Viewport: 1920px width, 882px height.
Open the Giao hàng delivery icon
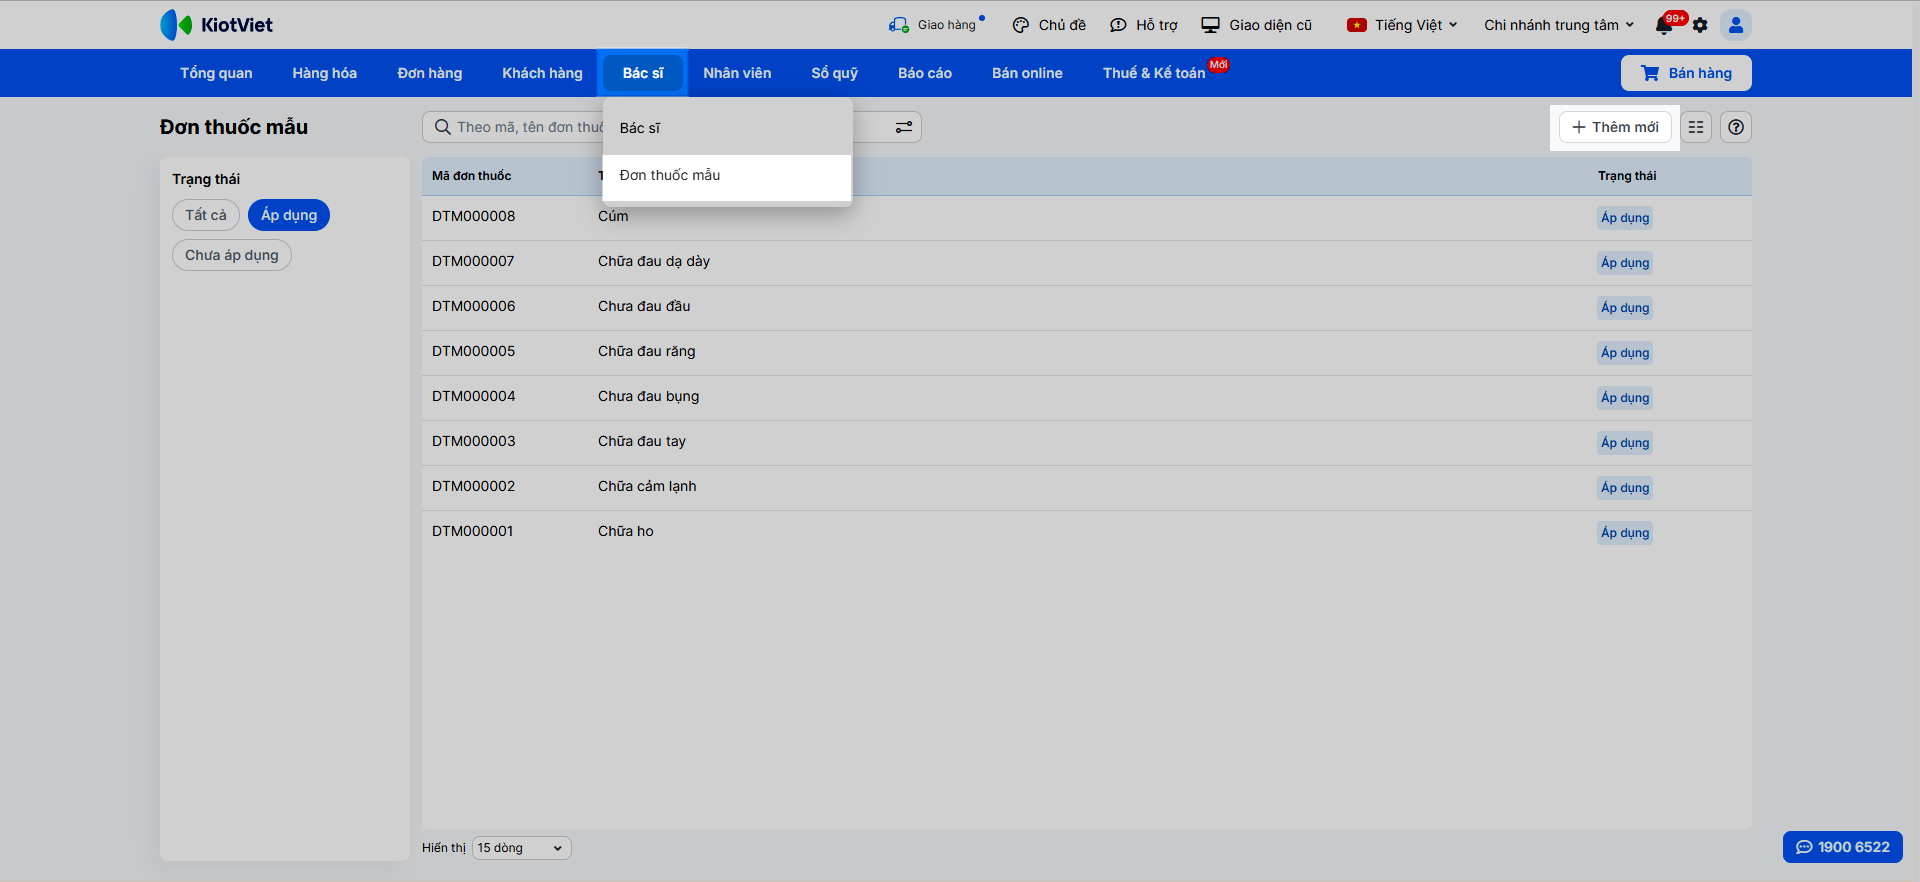(898, 25)
